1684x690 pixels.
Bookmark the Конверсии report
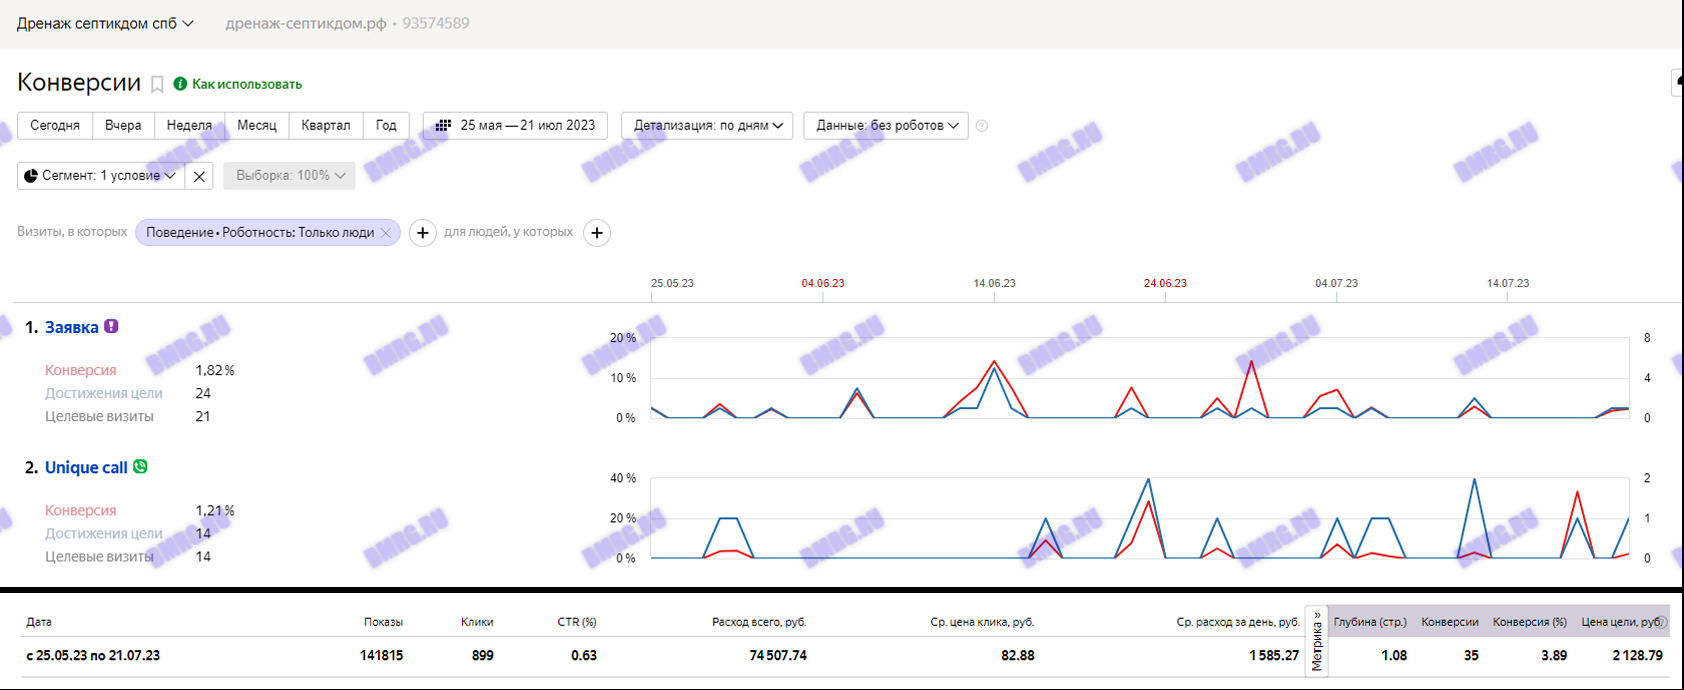click(x=157, y=85)
